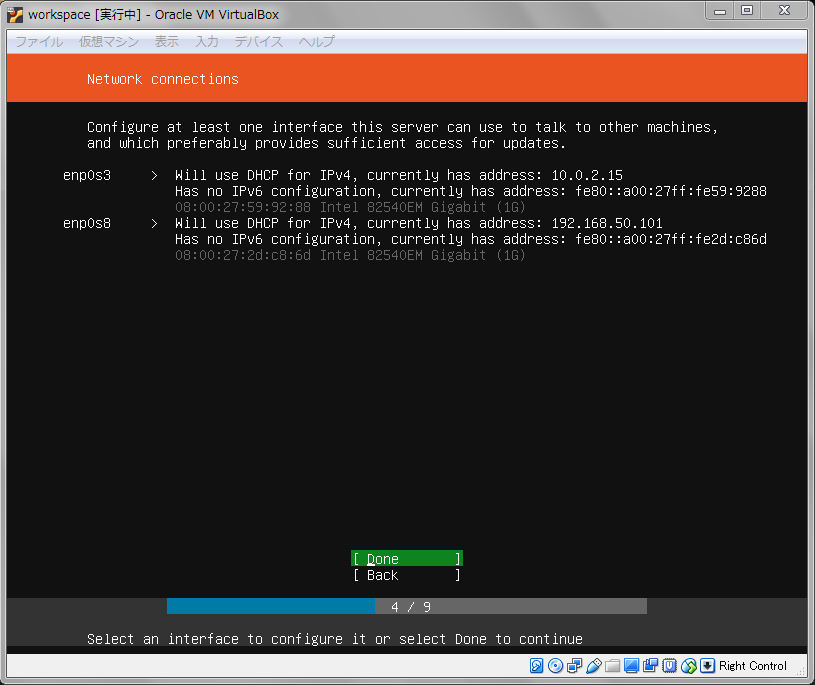Click the CPU virtualization chip status icon
Image resolution: width=815 pixels, height=685 pixels.
click(x=669, y=666)
